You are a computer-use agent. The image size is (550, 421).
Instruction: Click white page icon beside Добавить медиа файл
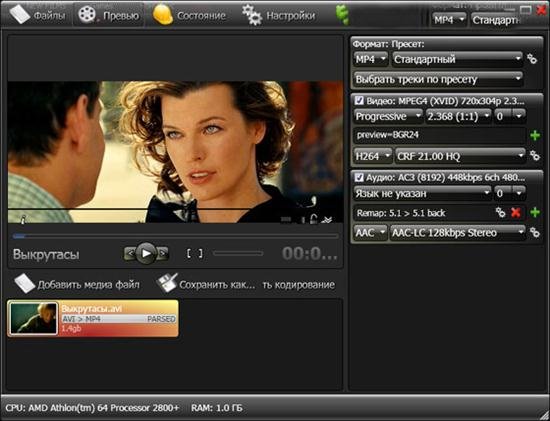click(x=25, y=283)
